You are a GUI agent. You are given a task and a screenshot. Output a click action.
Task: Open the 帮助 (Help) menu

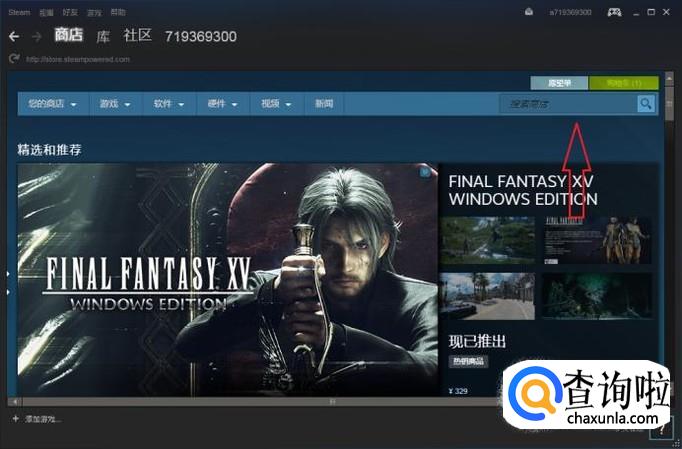click(x=118, y=12)
